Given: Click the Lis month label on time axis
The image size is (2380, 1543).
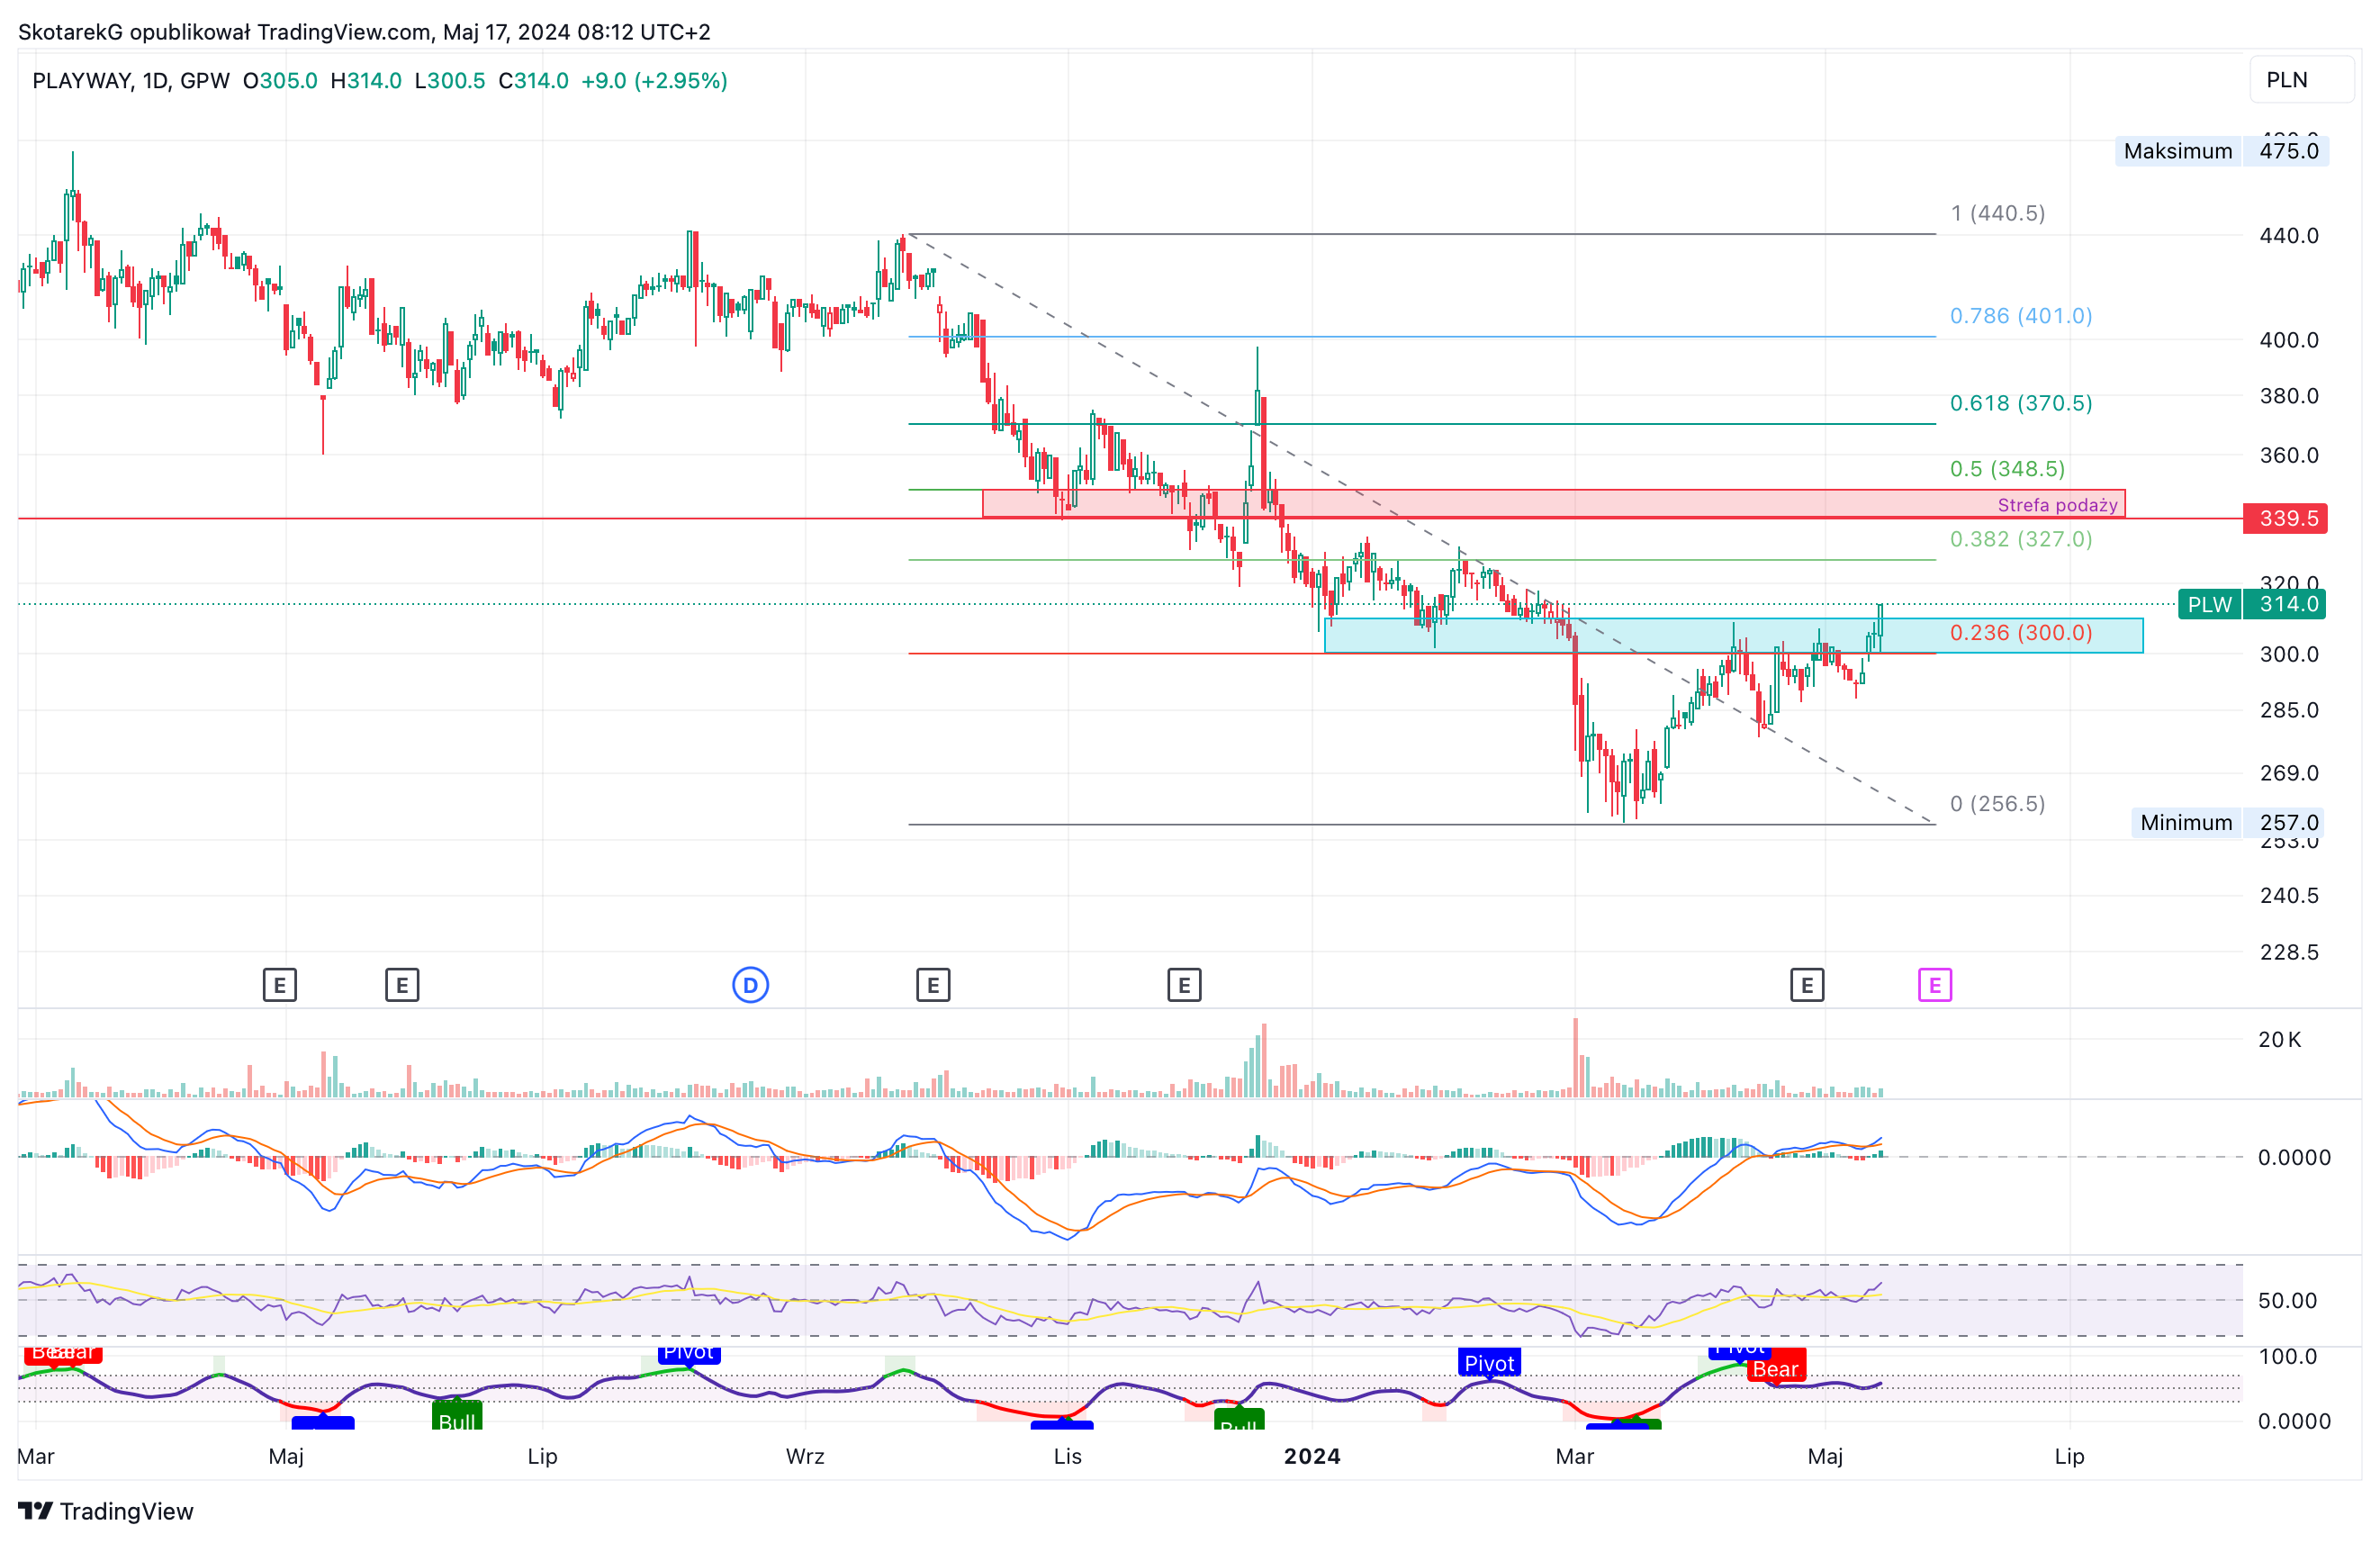Looking at the screenshot, I should tap(1067, 1456).
